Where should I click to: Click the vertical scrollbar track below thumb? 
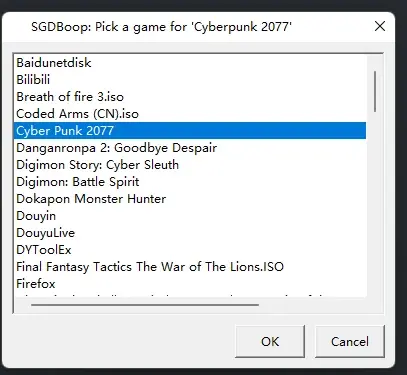click(375, 203)
